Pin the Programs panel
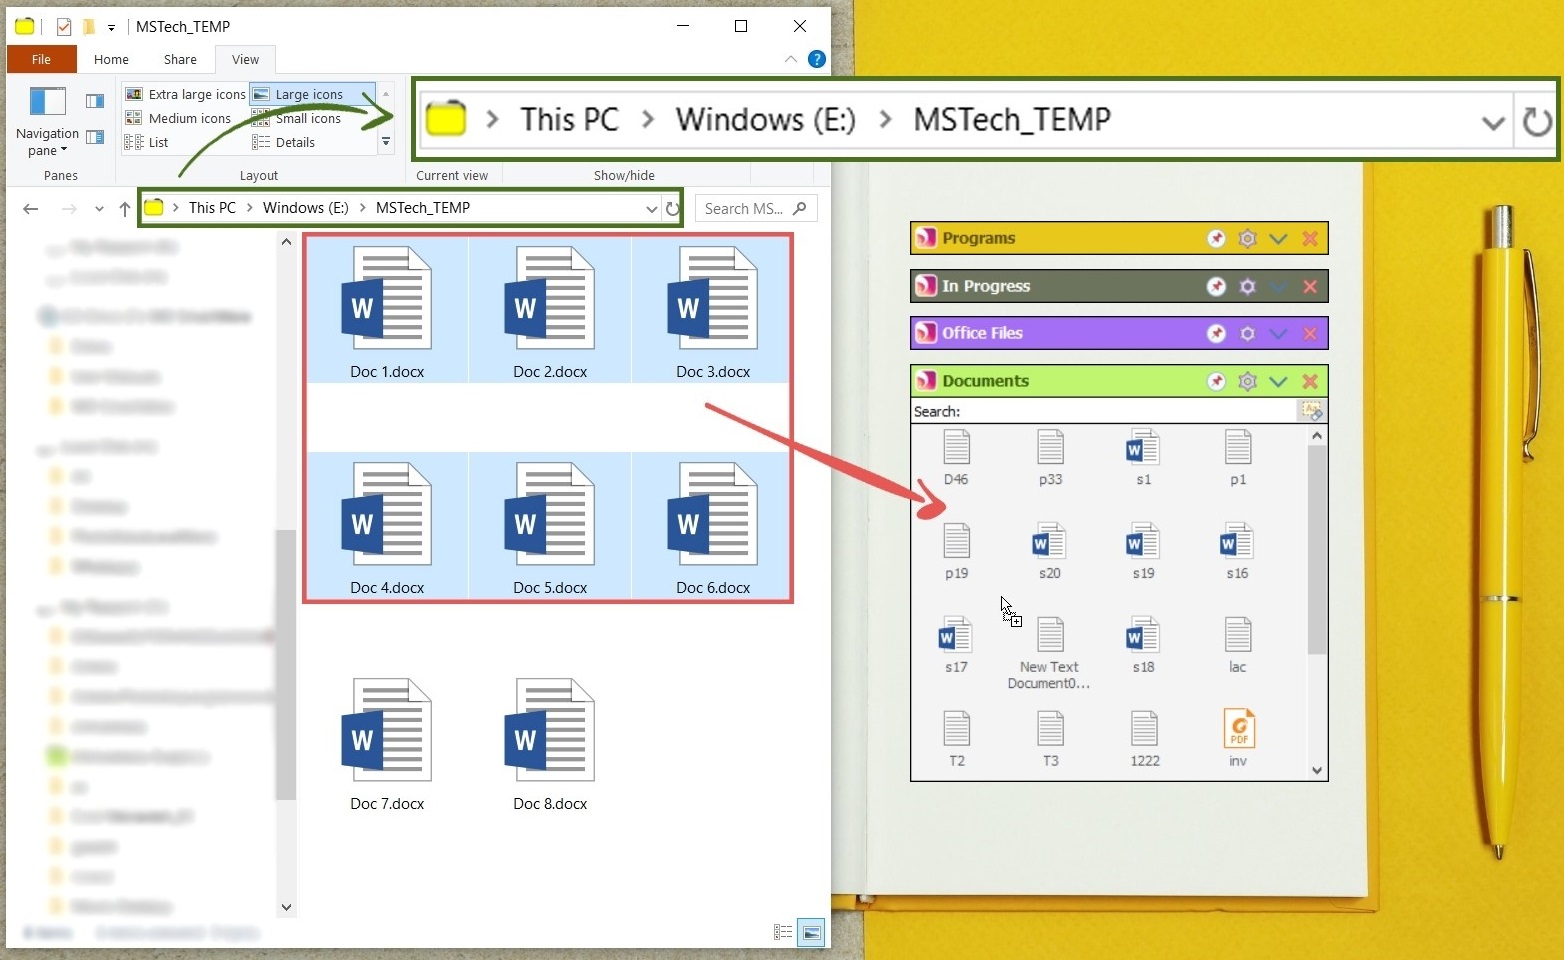This screenshot has width=1564, height=960. (x=1216, y=239)
